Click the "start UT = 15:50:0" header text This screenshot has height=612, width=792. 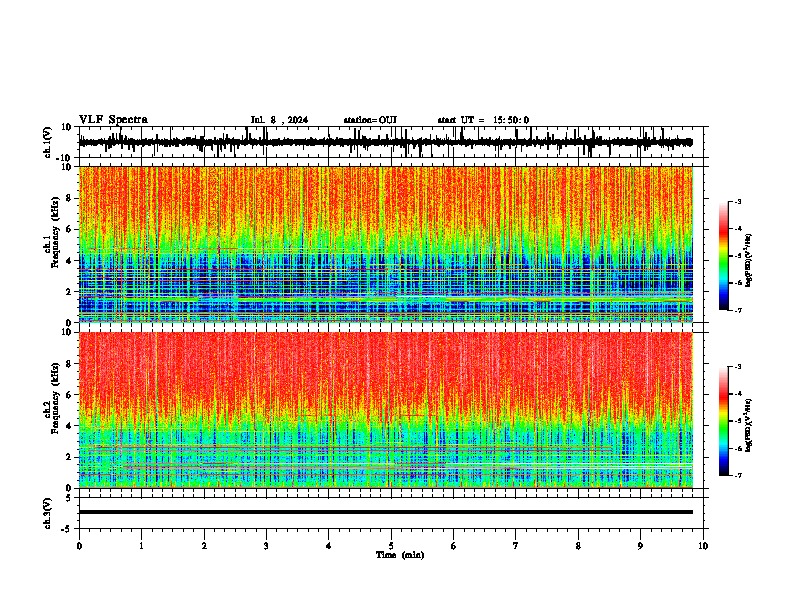(483, 120)
